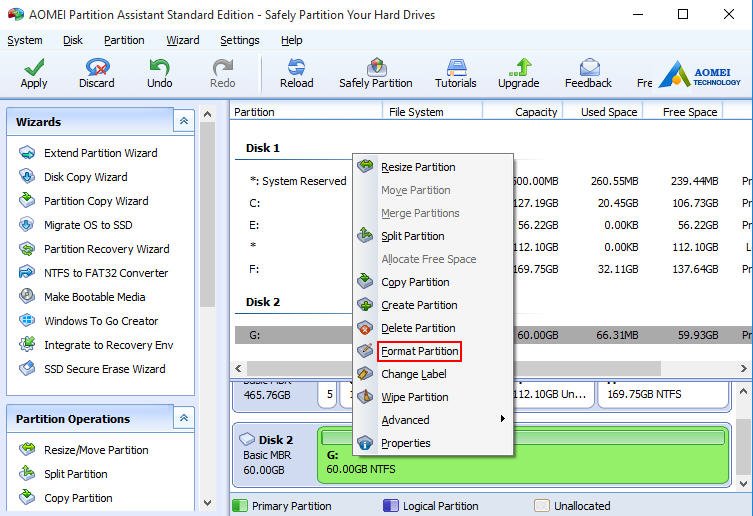Image resolution: width=753 pixels, height=516 pixels.
Task: Sort by the Free Space column header
Action: [683, 112]
